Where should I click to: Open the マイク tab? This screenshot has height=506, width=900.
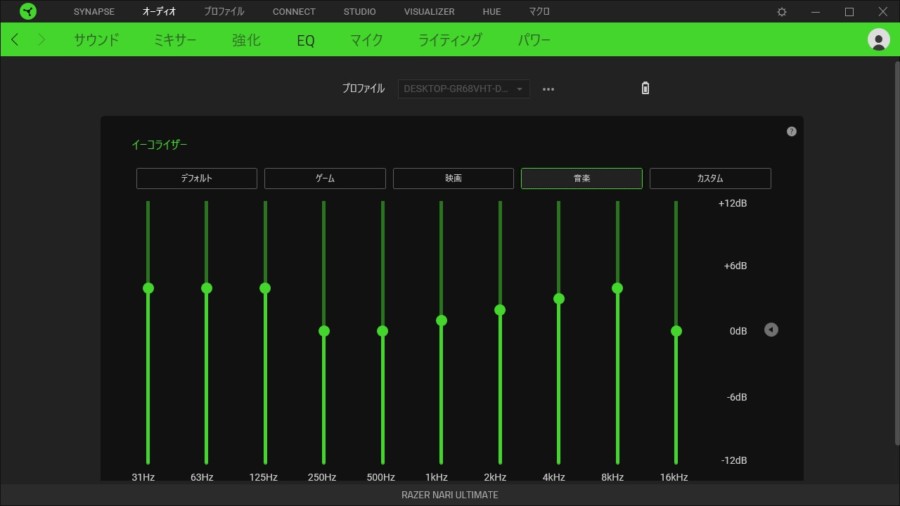click(366, 40)
